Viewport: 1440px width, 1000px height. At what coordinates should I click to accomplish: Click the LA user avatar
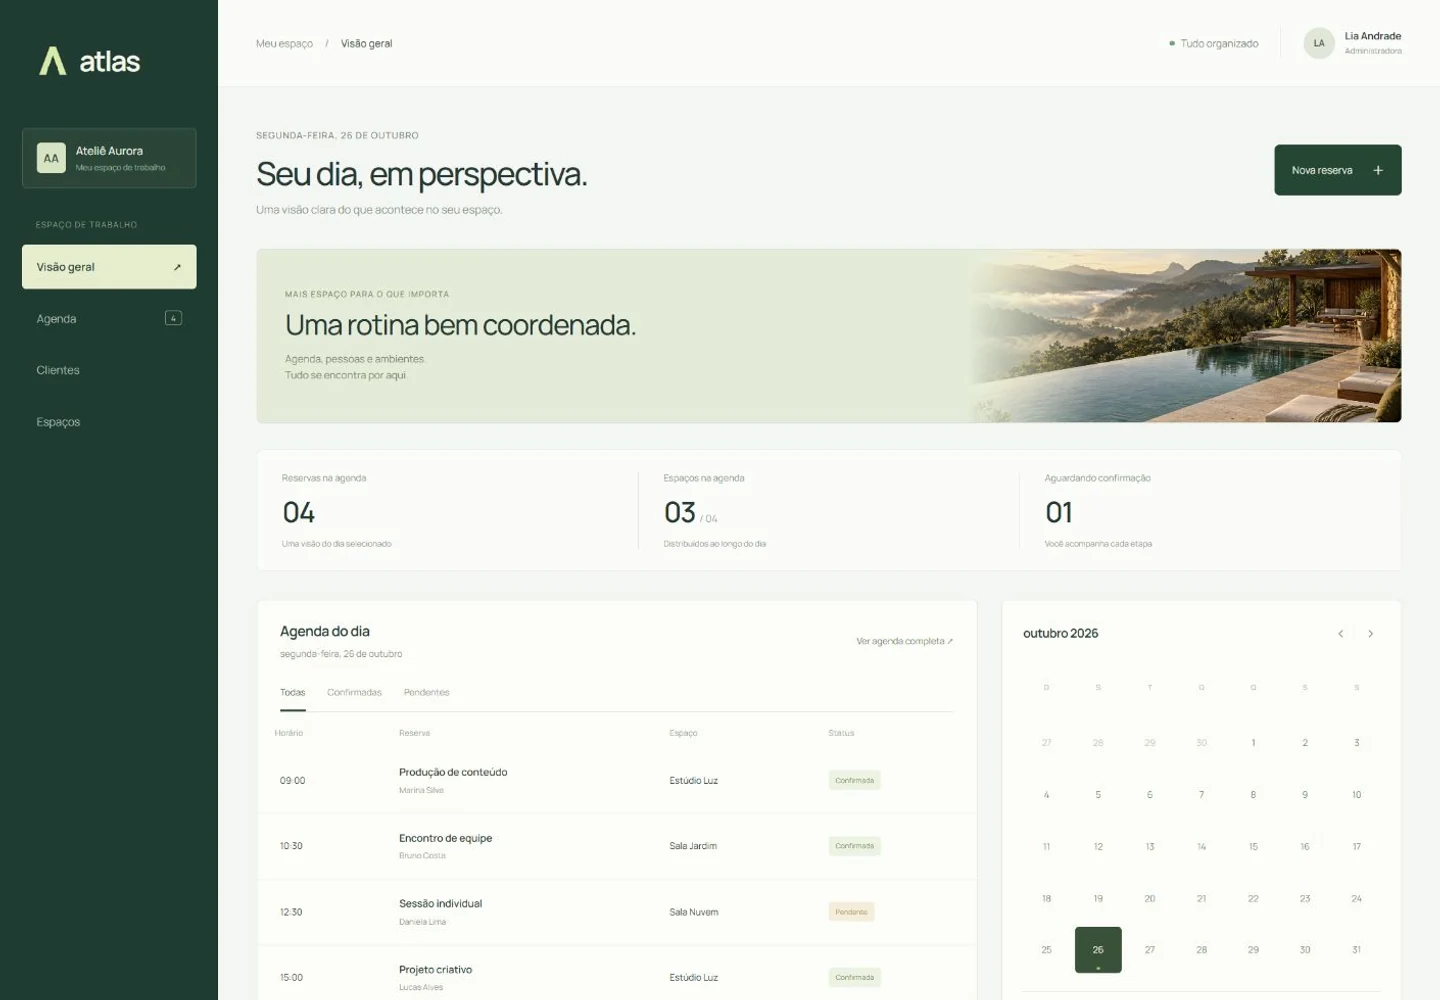1319,43
